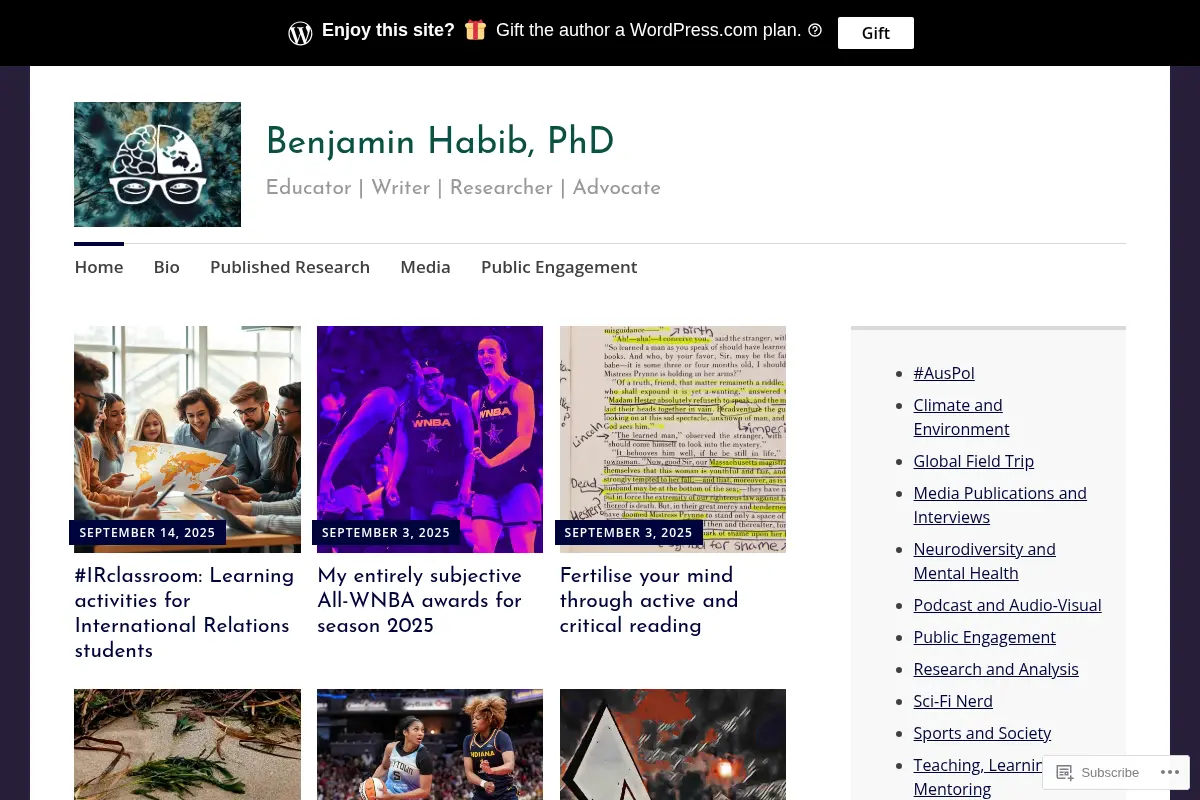Viewport: 1200px width, 800px height.
Task: Open the Bio menu item
Action: [x=167, y=267]
